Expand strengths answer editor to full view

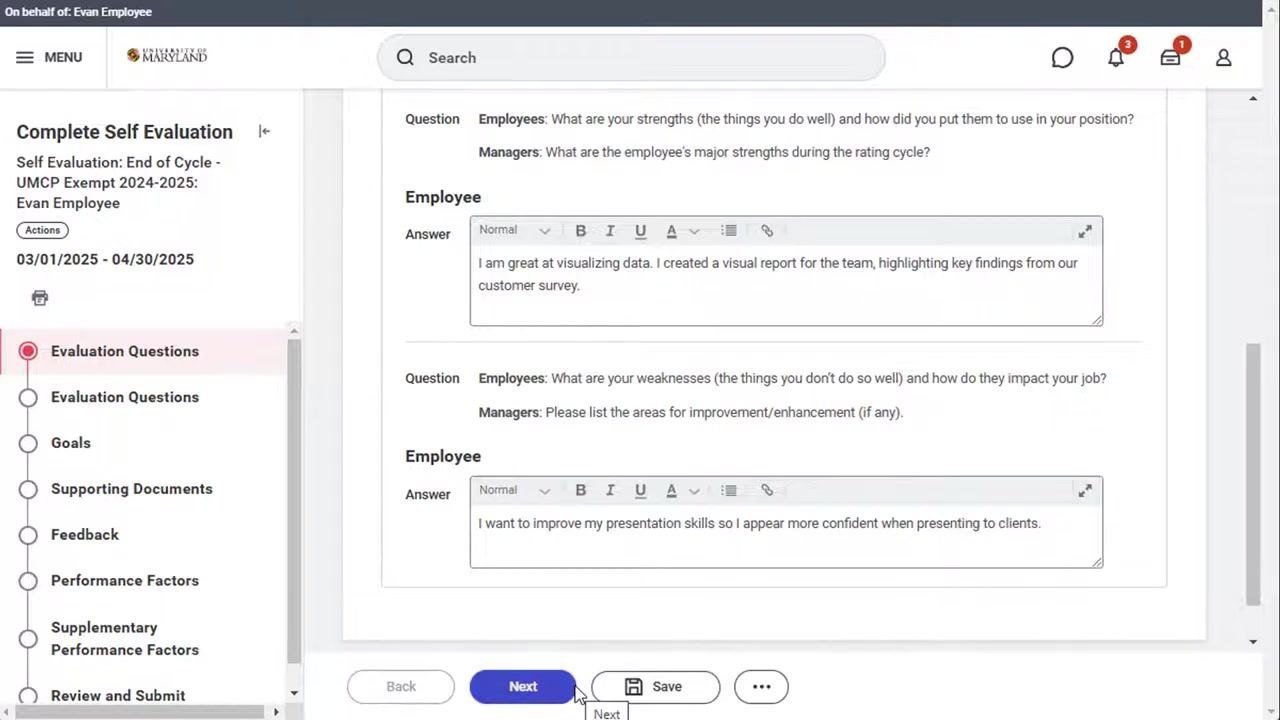[x=1085, y=232]
